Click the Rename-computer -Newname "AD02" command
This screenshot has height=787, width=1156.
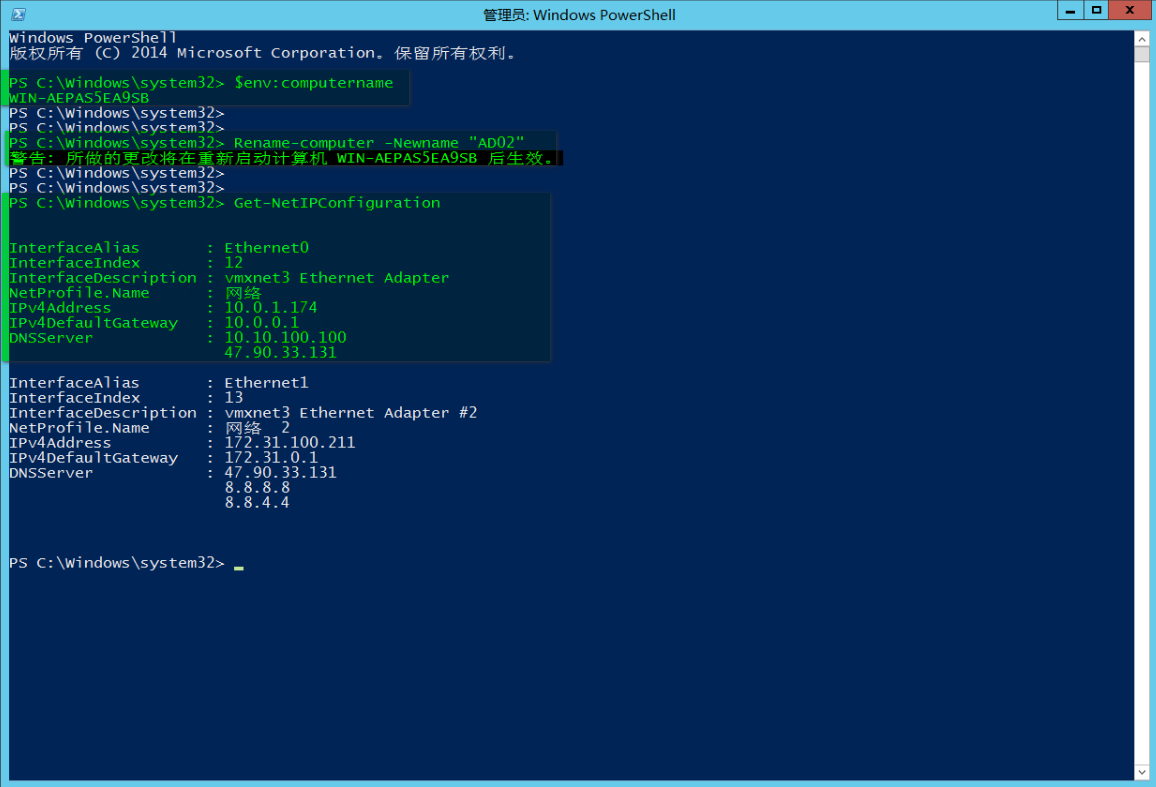379,142
